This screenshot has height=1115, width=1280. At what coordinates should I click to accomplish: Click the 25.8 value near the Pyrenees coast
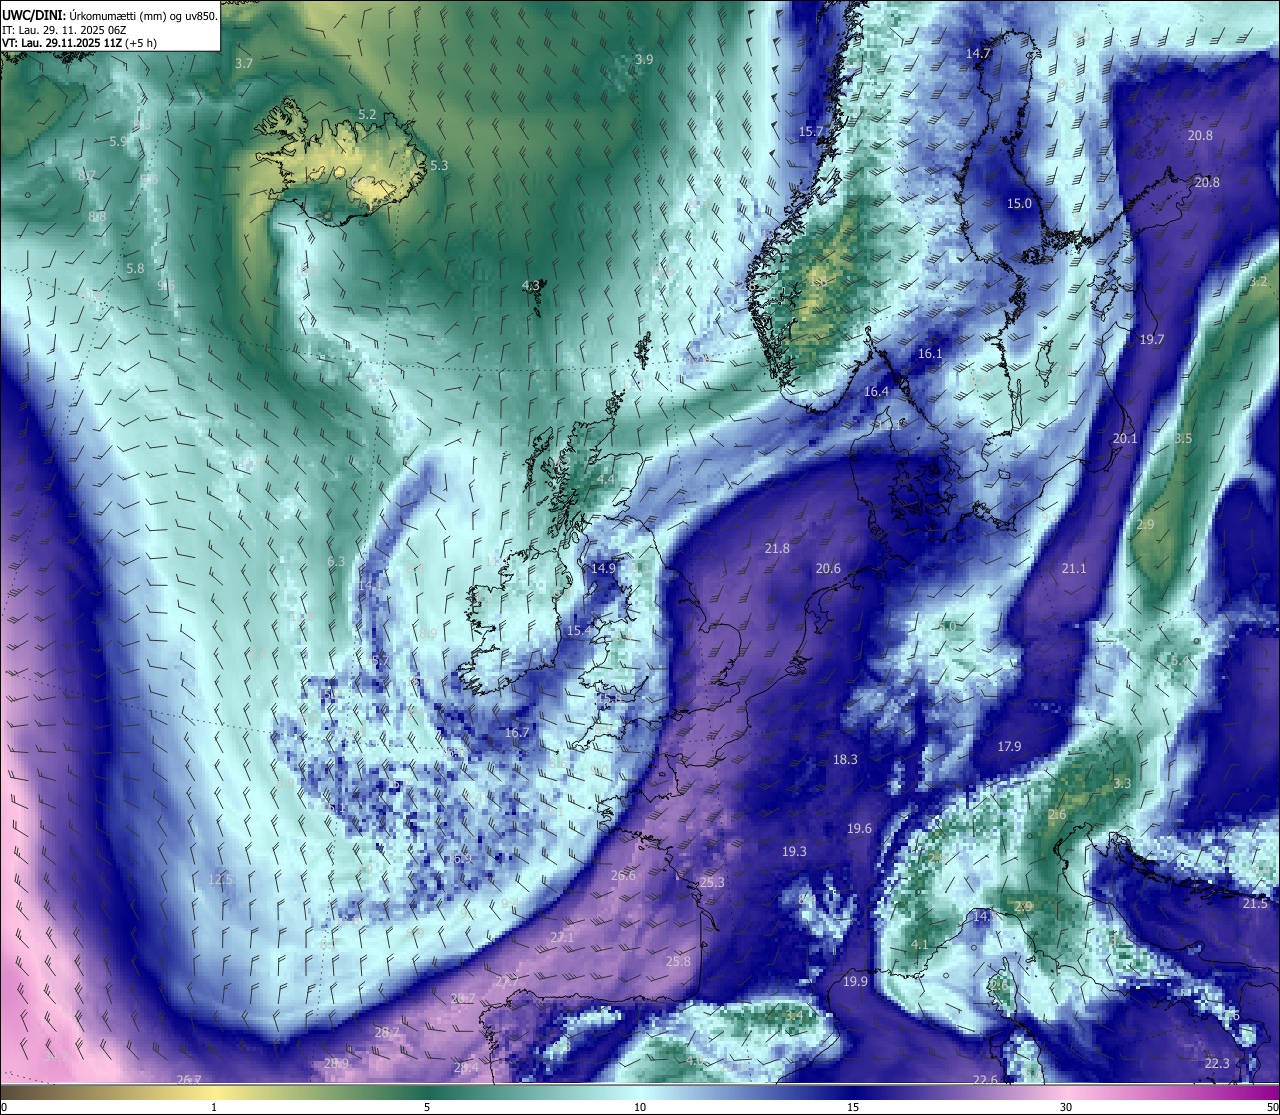click(x=678, y=961)
